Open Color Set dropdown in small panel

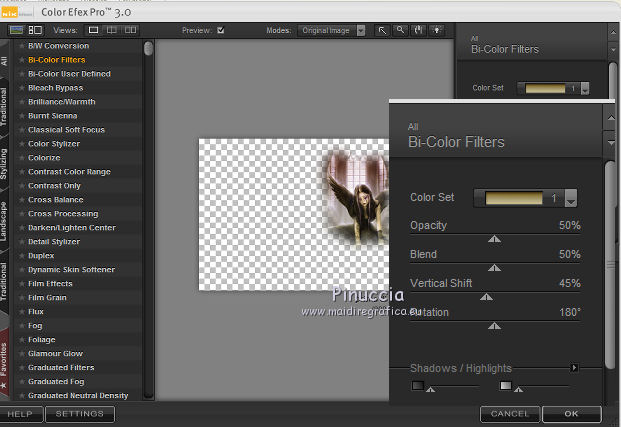click(x=585, y=88)
